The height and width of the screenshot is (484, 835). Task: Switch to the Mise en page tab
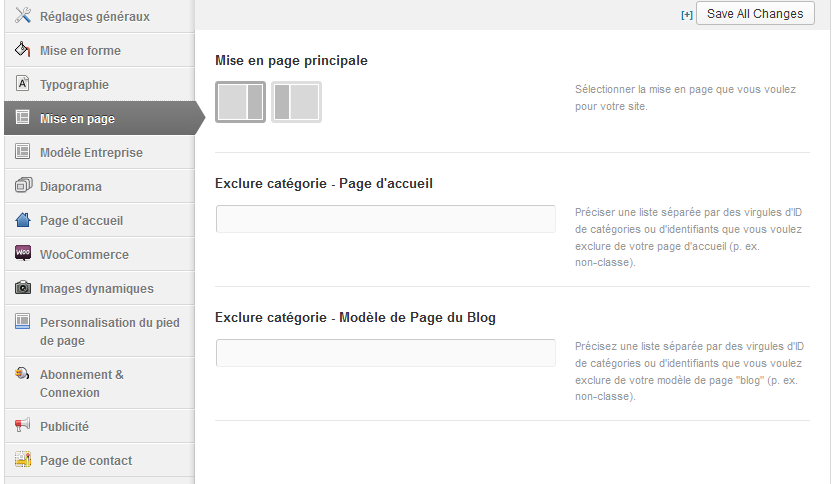(x=77, y=119)
